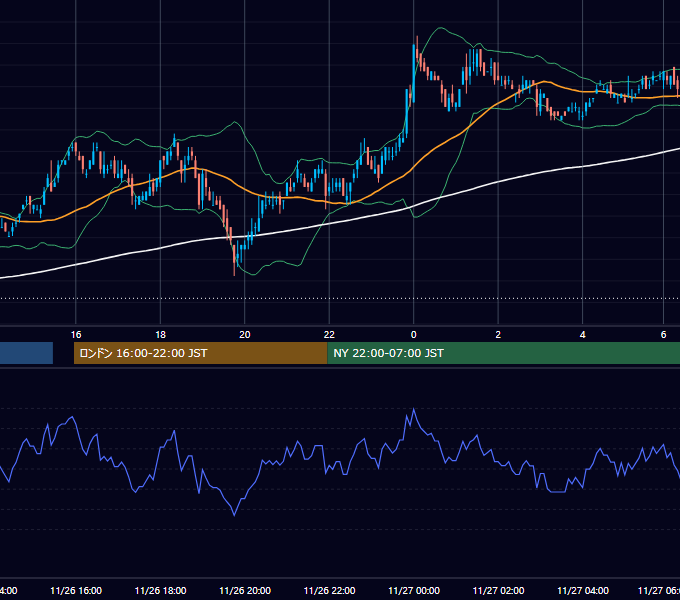The width and height of the screenshot is (680, 600).
Task: Click the time label 6 on the upper axis
Action: coord(663,335)
